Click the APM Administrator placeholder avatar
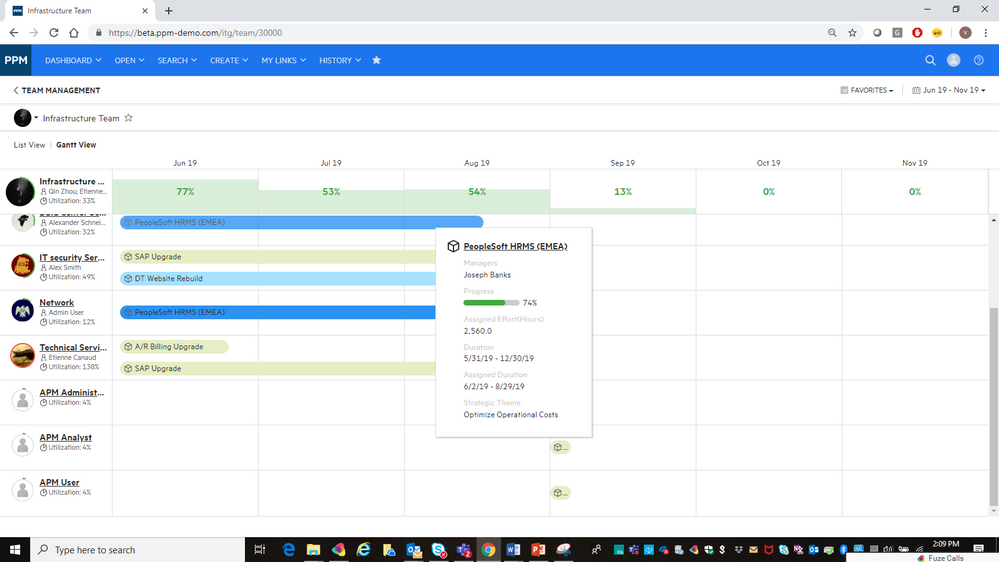 point(22,400)
